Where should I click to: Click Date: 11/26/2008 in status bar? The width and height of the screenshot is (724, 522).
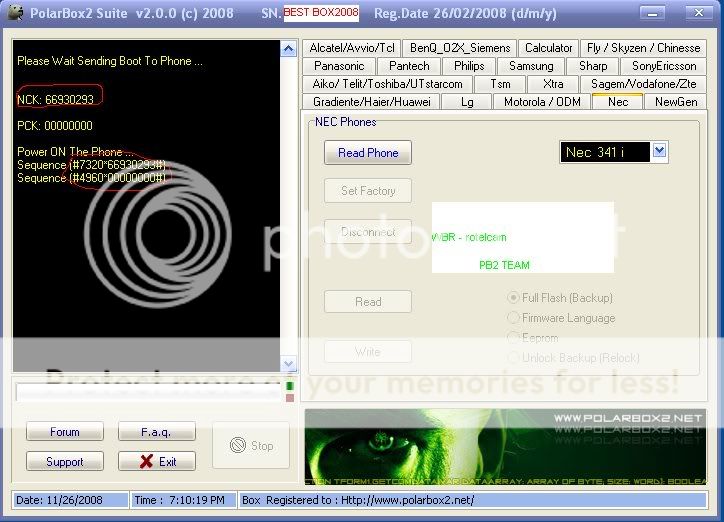point(71,500)
